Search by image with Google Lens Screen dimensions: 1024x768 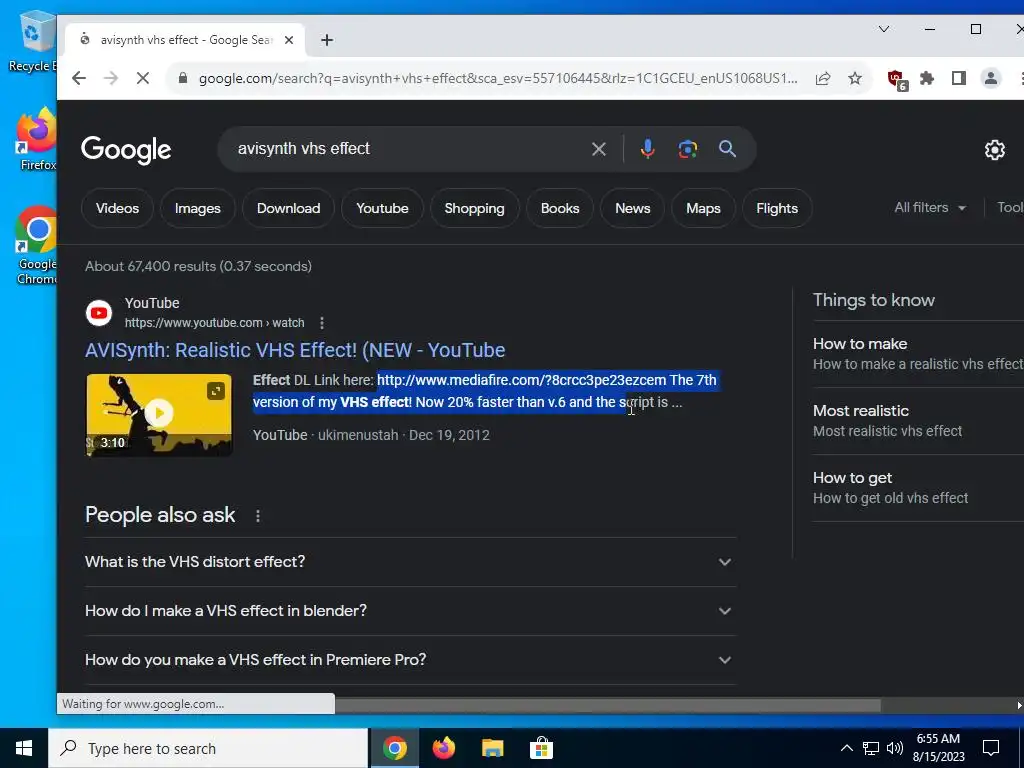pos(688,150)
